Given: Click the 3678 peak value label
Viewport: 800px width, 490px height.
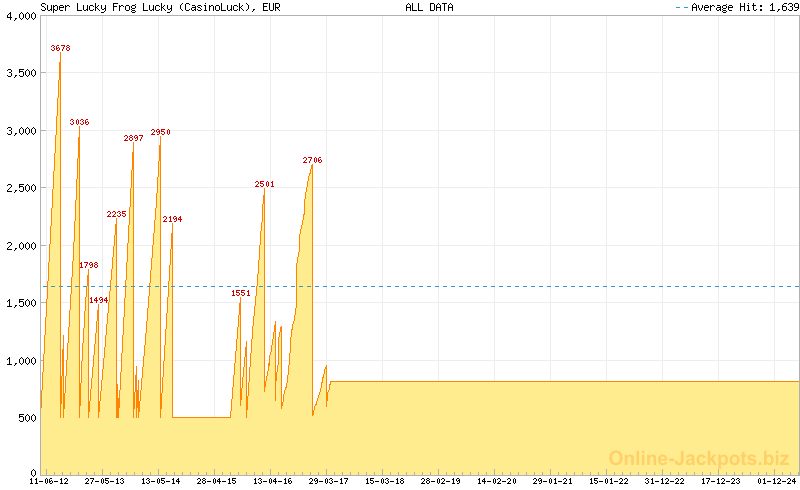Looking at the screenshot, I should click(x=60, y=48).
